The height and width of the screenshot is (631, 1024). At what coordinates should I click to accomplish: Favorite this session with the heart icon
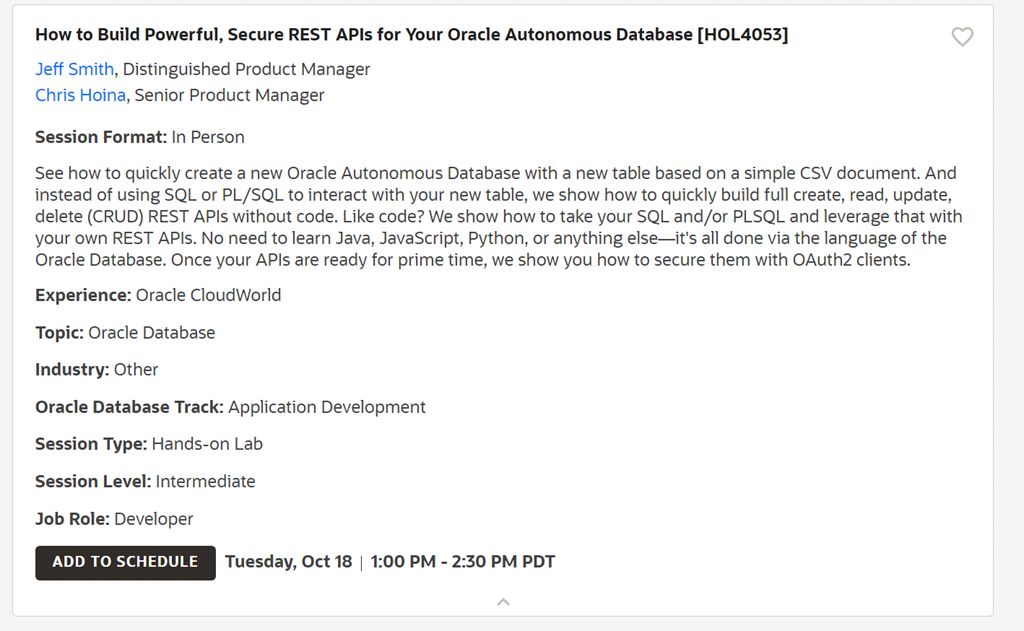point(962,37)
